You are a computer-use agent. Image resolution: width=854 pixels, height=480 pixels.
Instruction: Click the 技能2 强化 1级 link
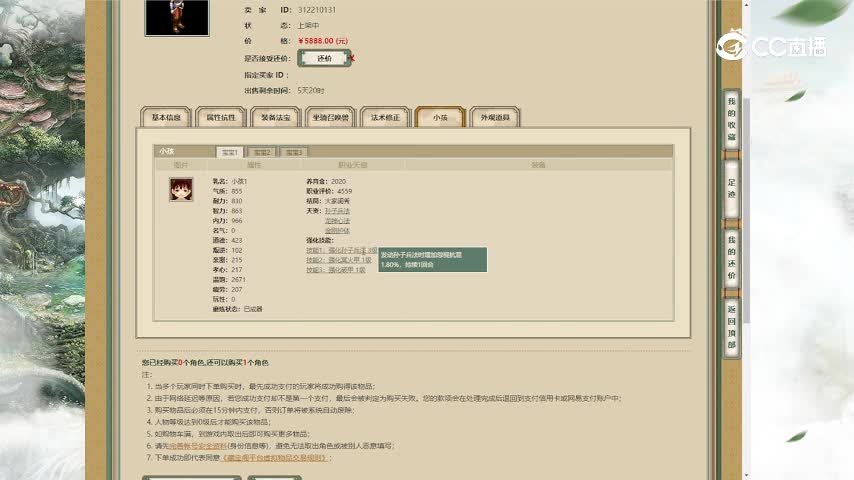(339, 260)
